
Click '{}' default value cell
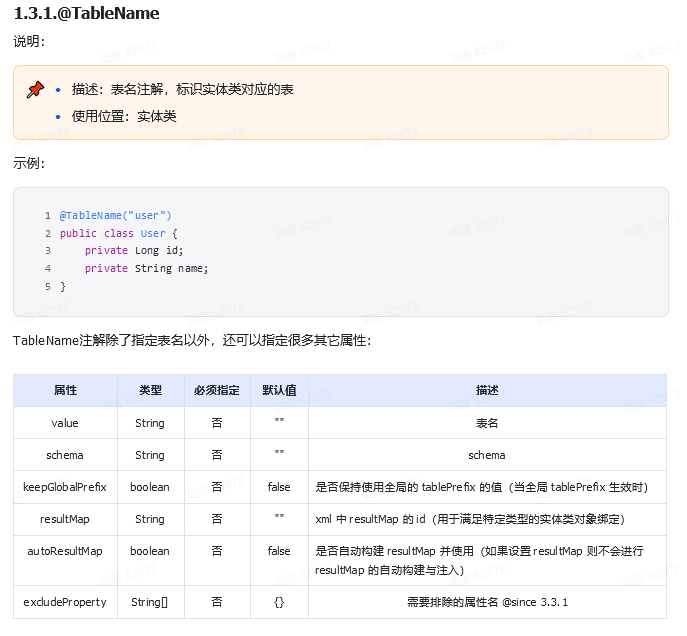279,602
